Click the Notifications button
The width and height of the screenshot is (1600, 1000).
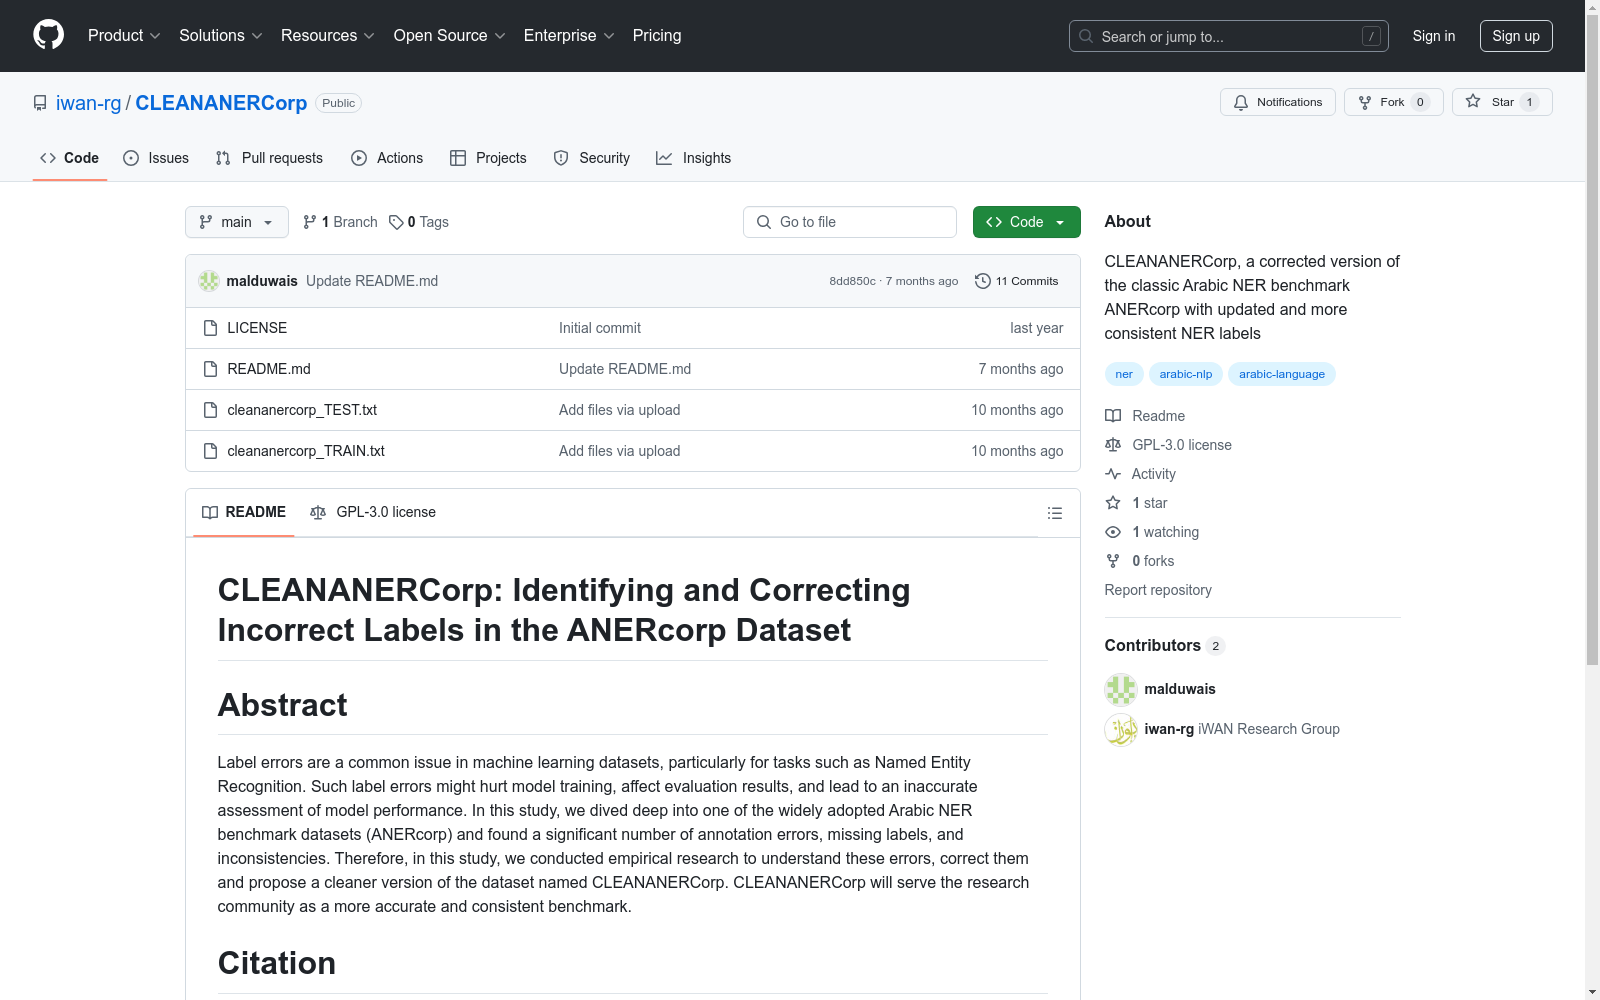pos(1278,102)
